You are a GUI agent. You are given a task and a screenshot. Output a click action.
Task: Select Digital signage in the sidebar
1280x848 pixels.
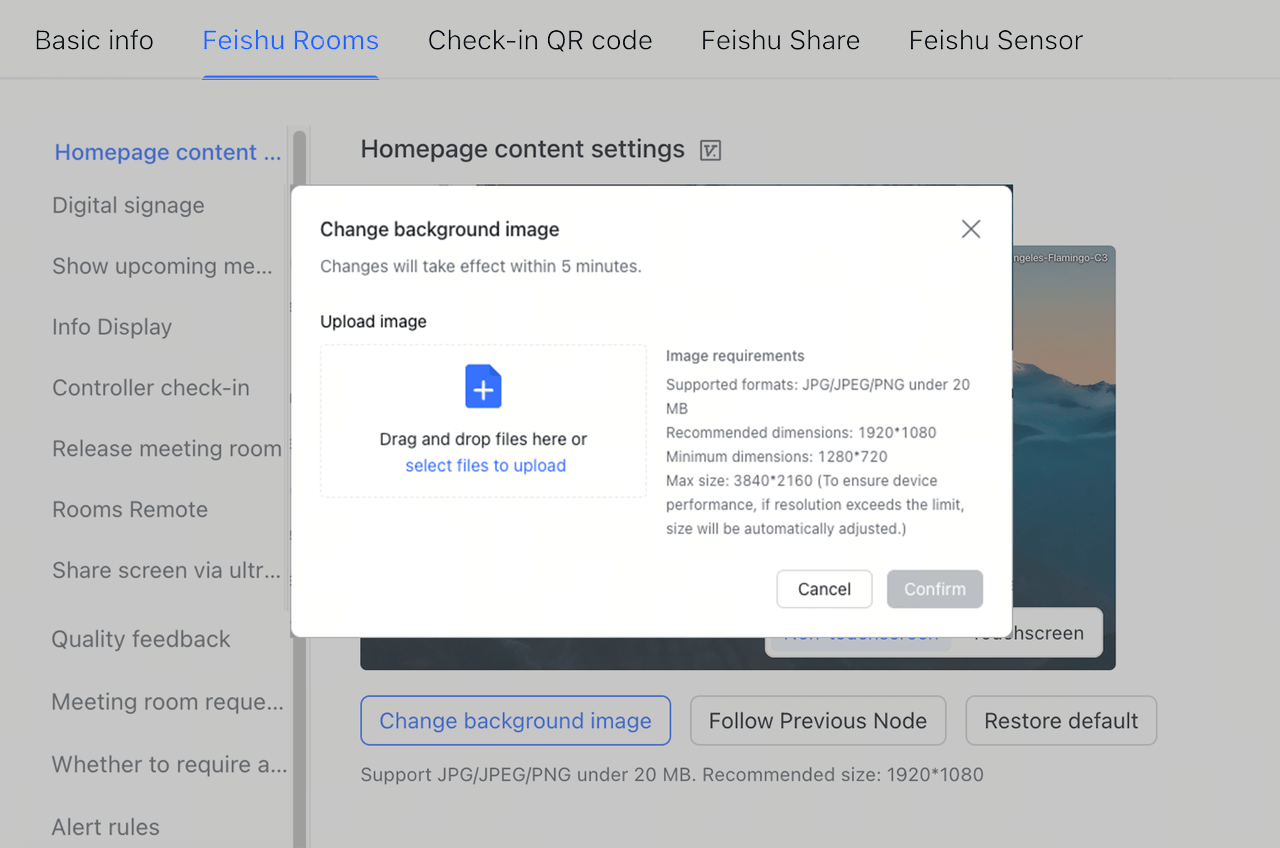point(128,205)
